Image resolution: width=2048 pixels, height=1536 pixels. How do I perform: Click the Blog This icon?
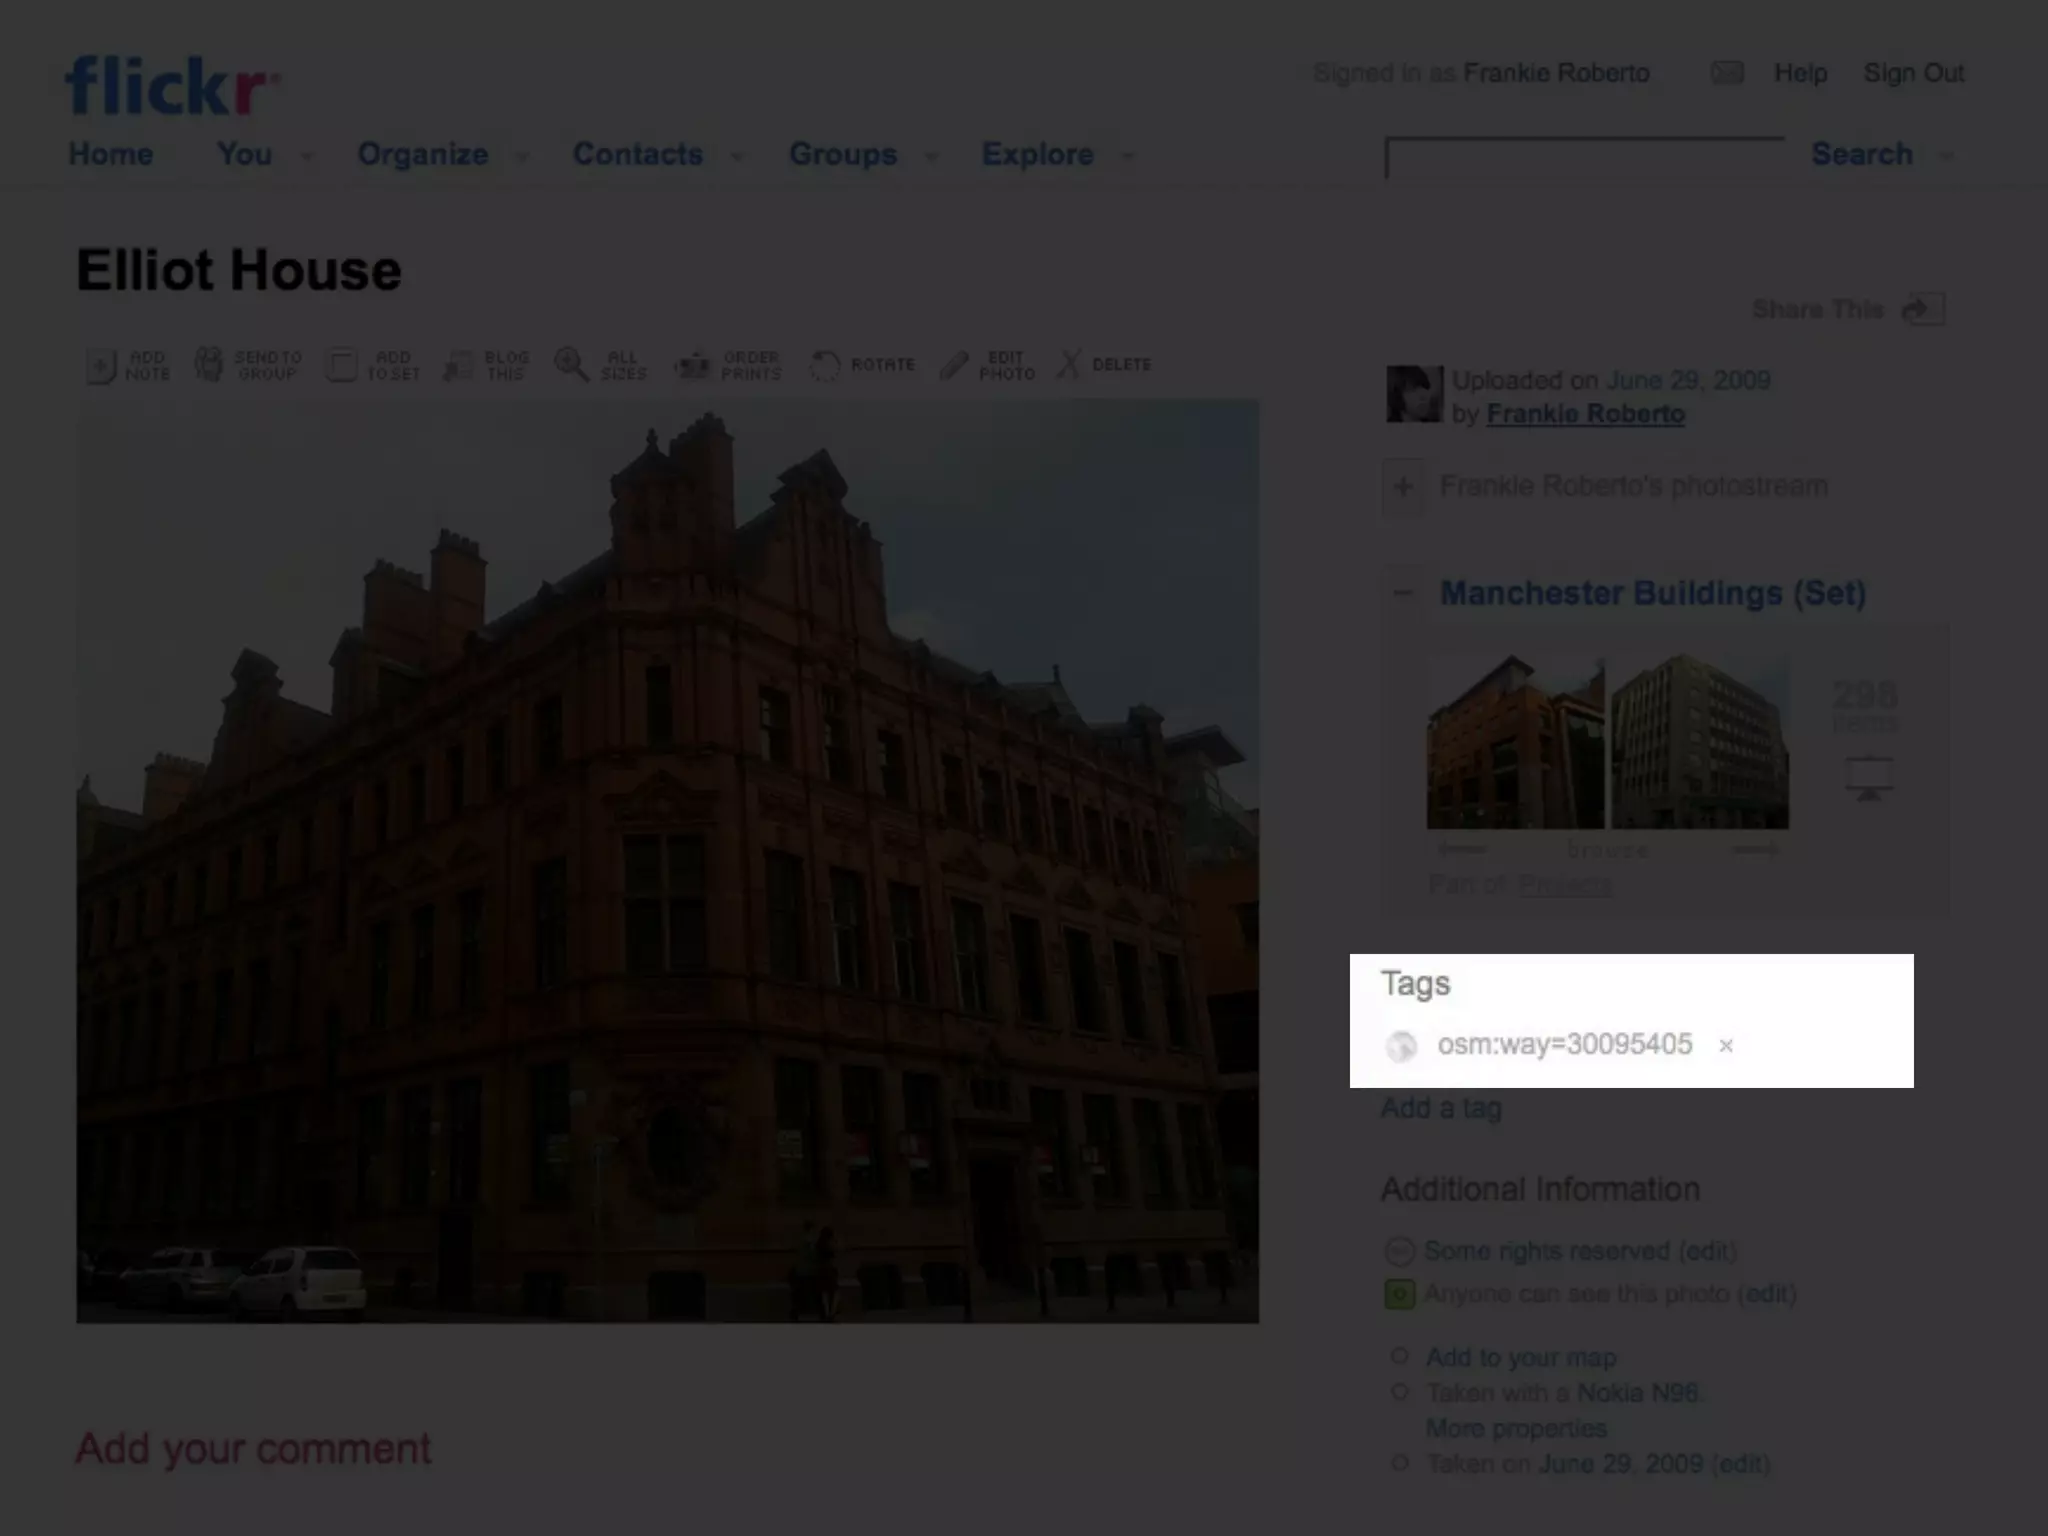(459, 365)
